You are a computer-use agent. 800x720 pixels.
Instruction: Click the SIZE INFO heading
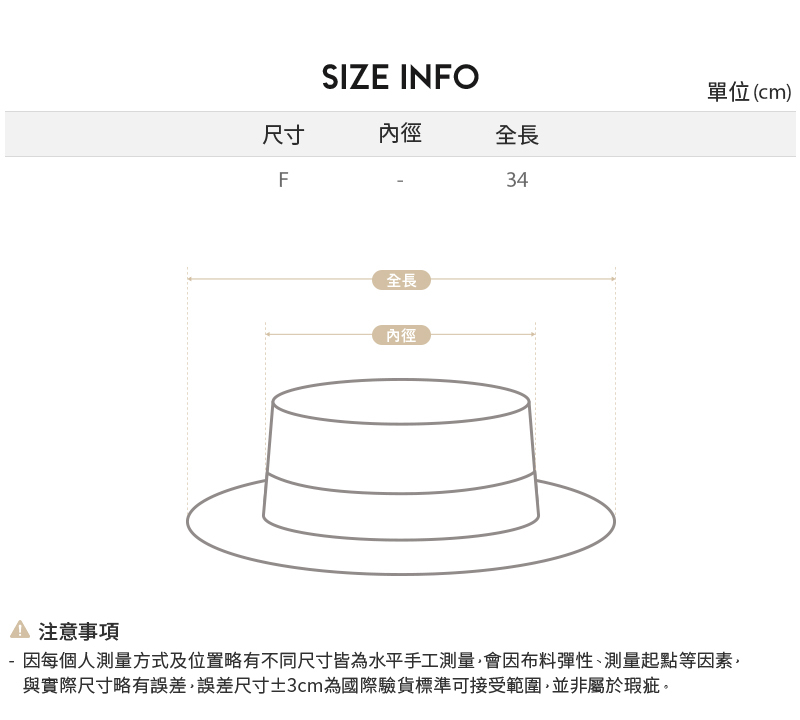401,77
